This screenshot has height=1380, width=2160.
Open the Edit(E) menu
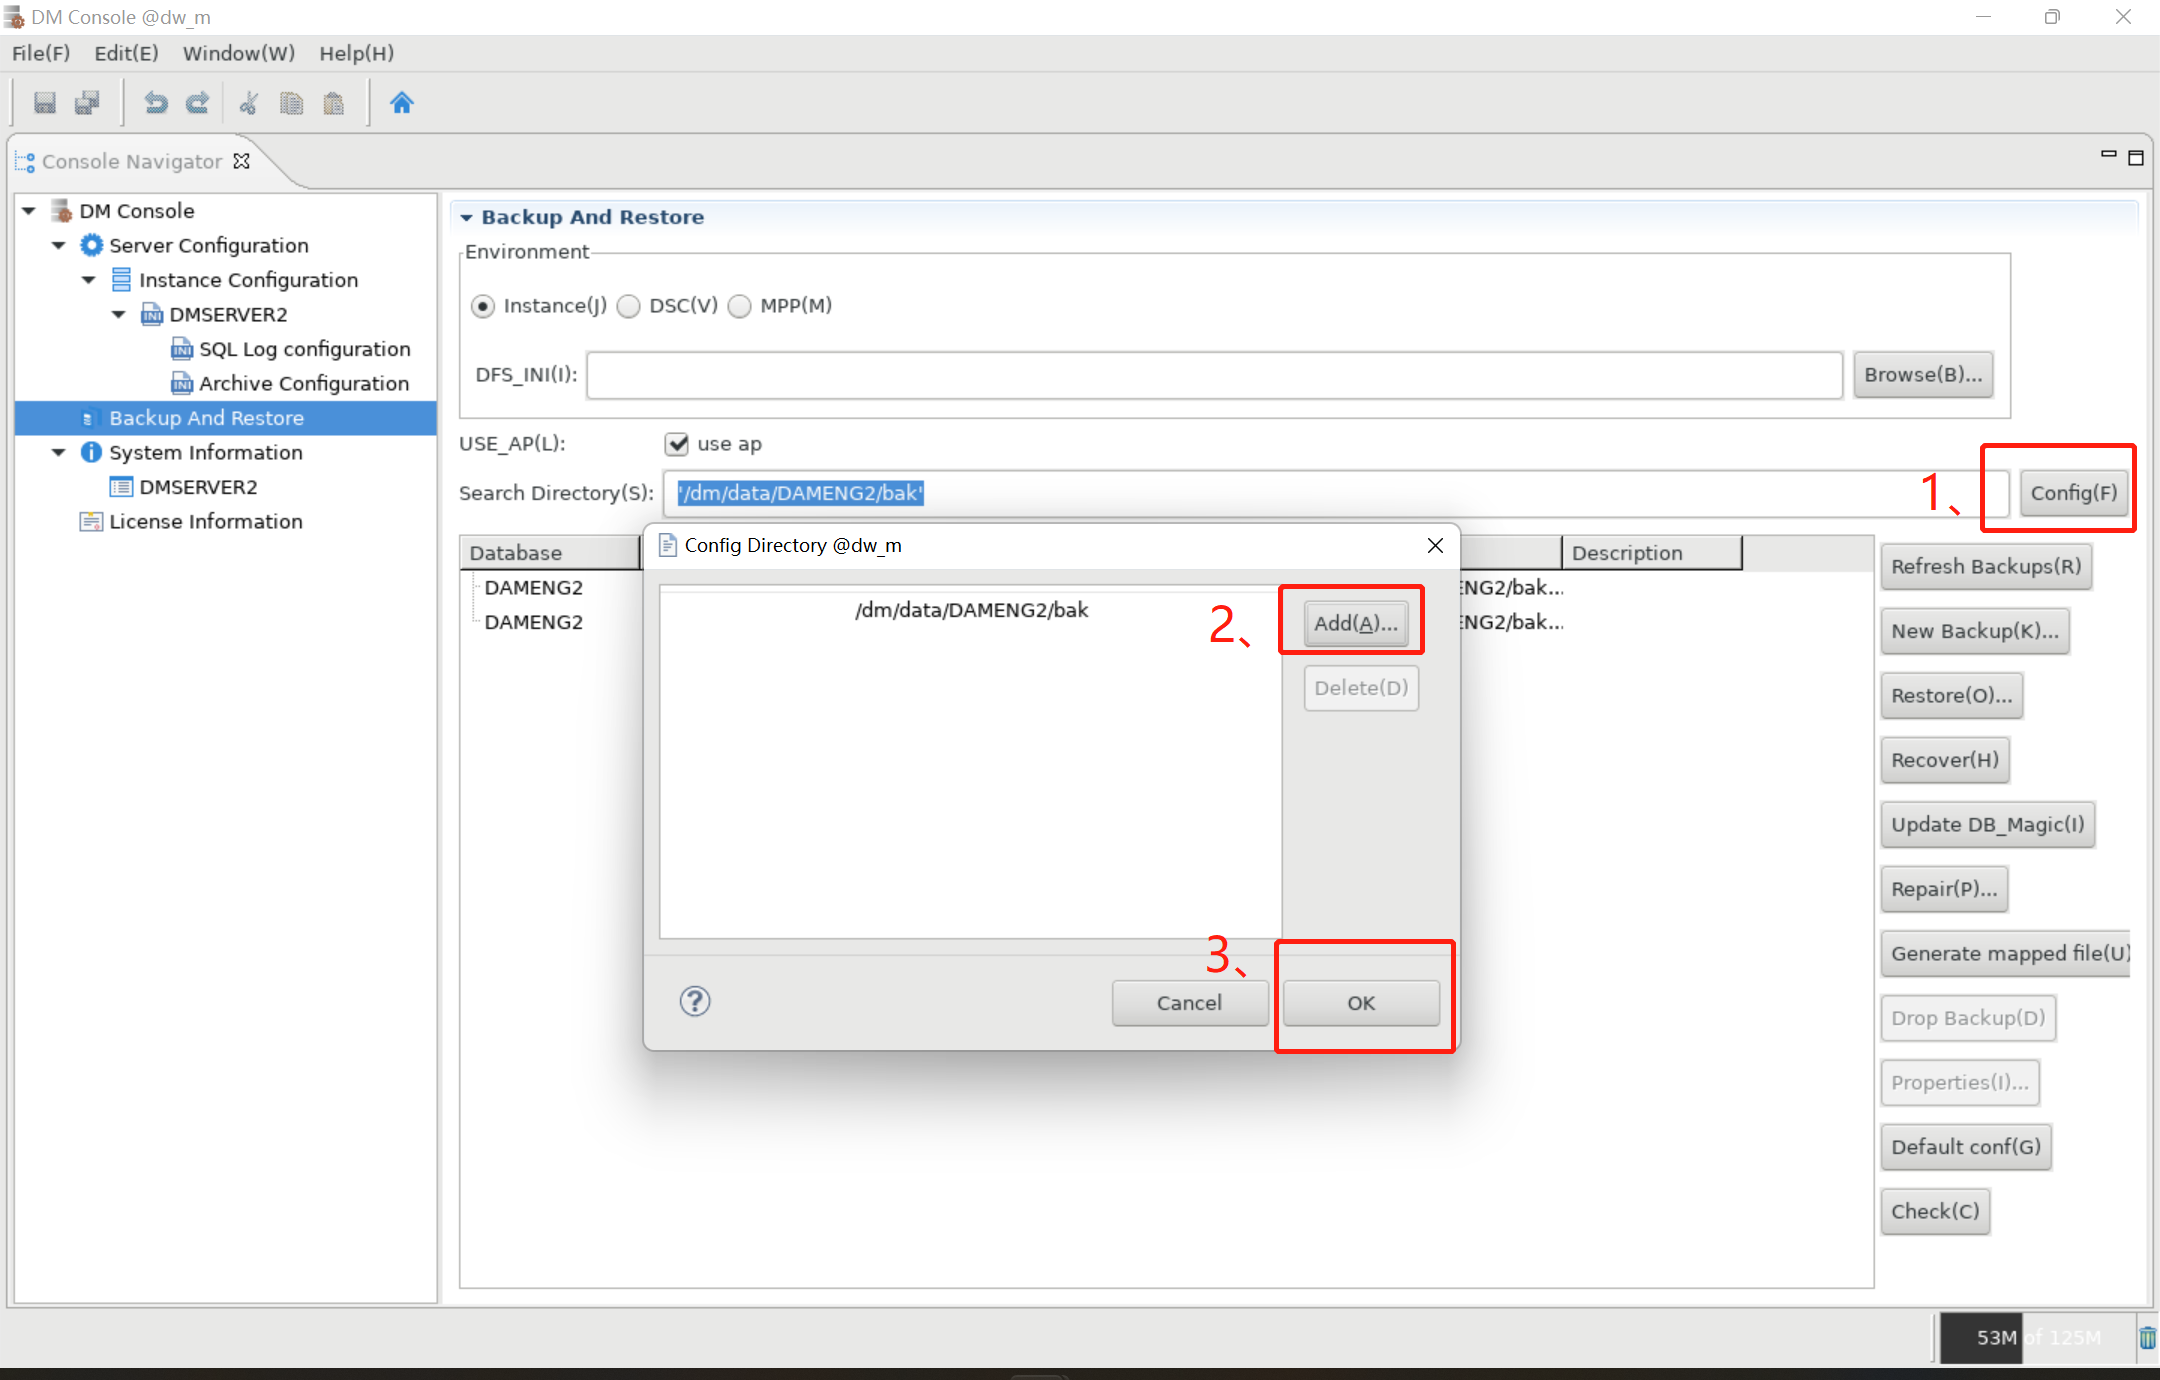(126, 53)
